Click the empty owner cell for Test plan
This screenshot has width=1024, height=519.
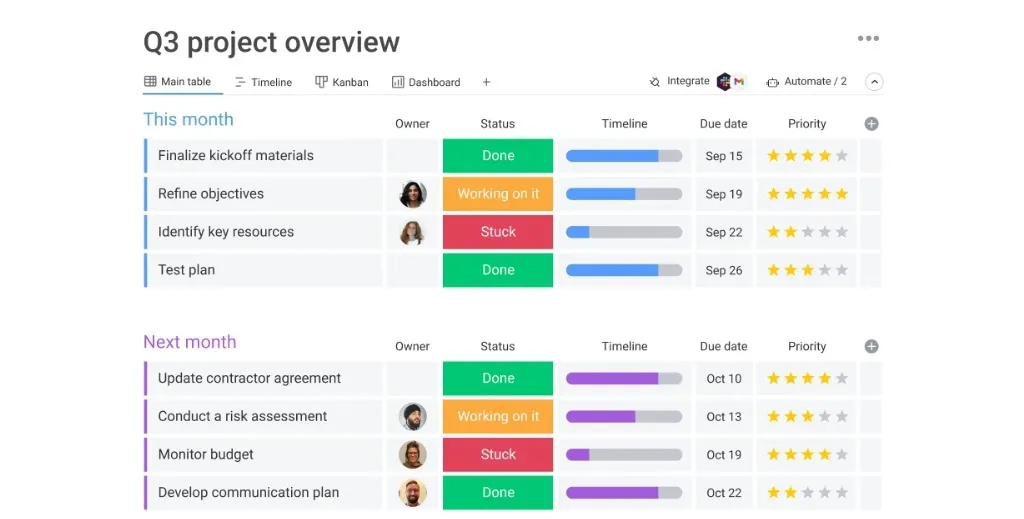coord(413,270)
